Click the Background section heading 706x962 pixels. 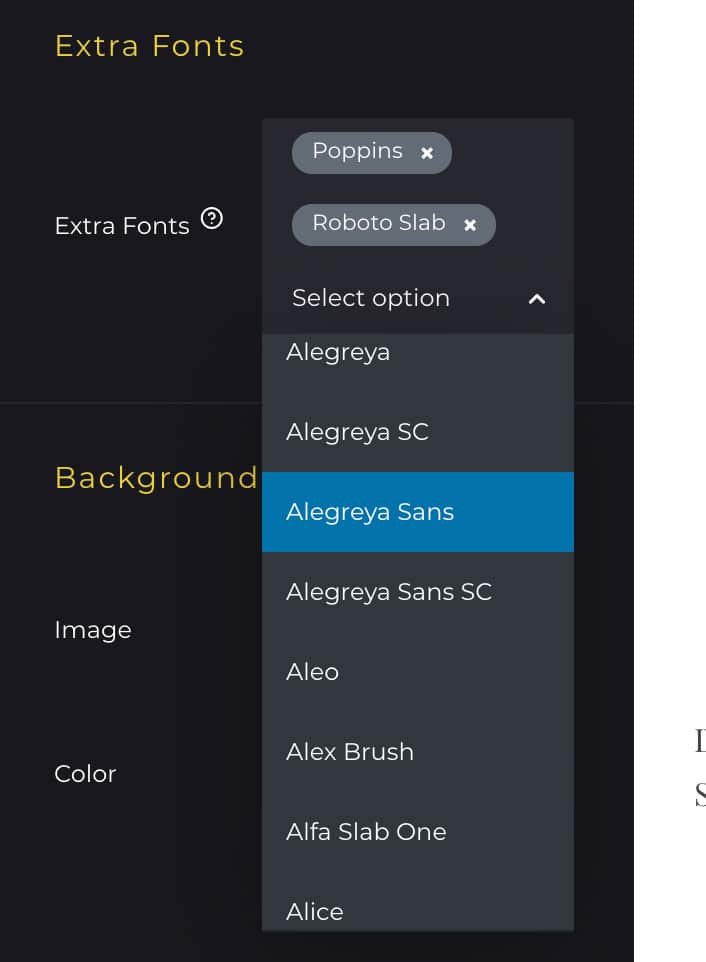pos(156,478)
